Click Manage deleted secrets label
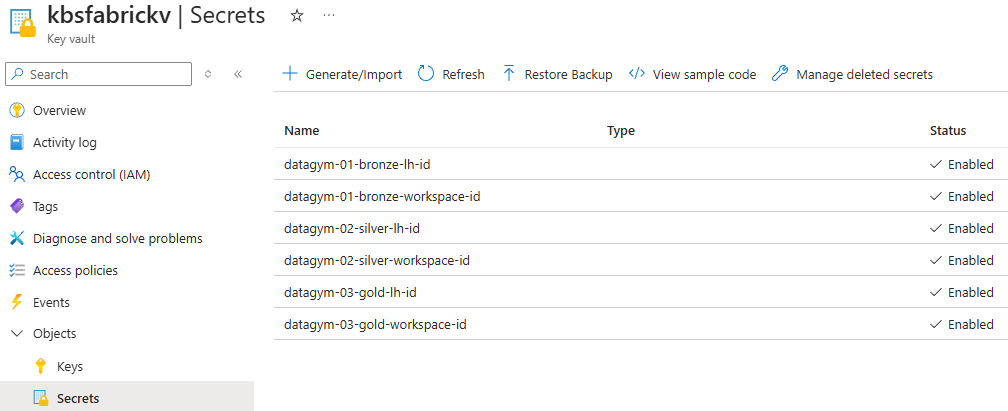 point(865,75)
